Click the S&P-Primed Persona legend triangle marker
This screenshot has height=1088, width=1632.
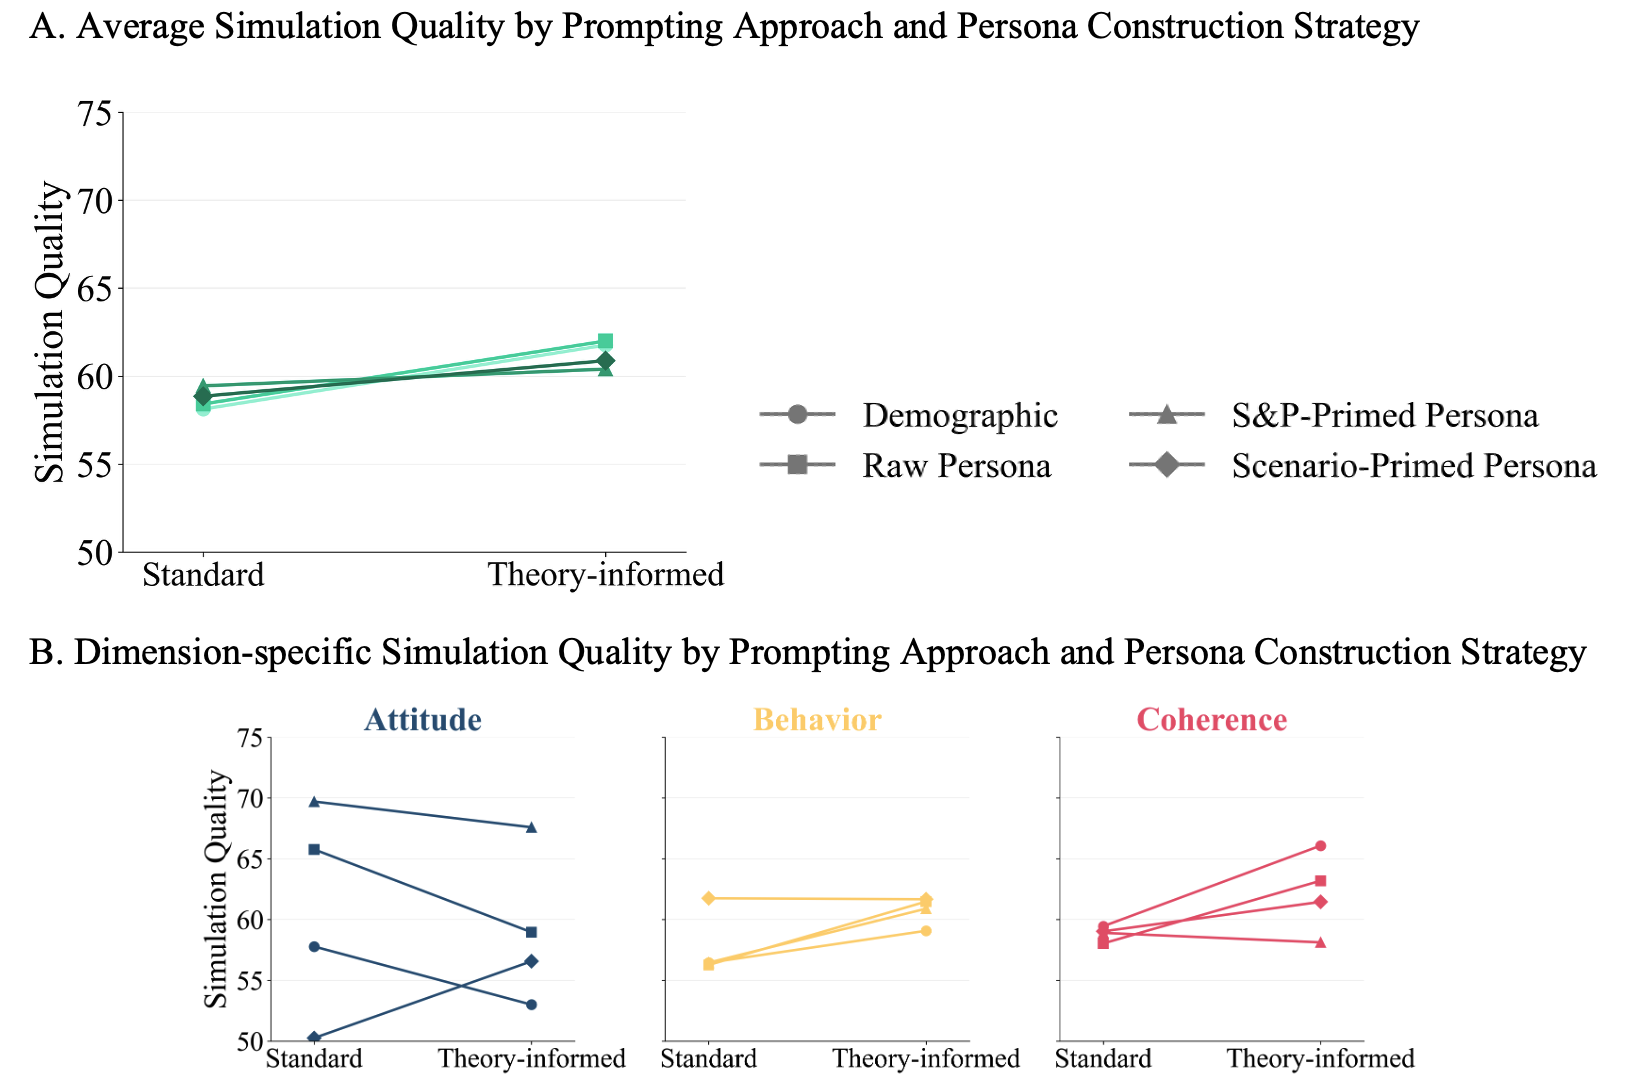pyautogui.click(x=1166, y=414)
